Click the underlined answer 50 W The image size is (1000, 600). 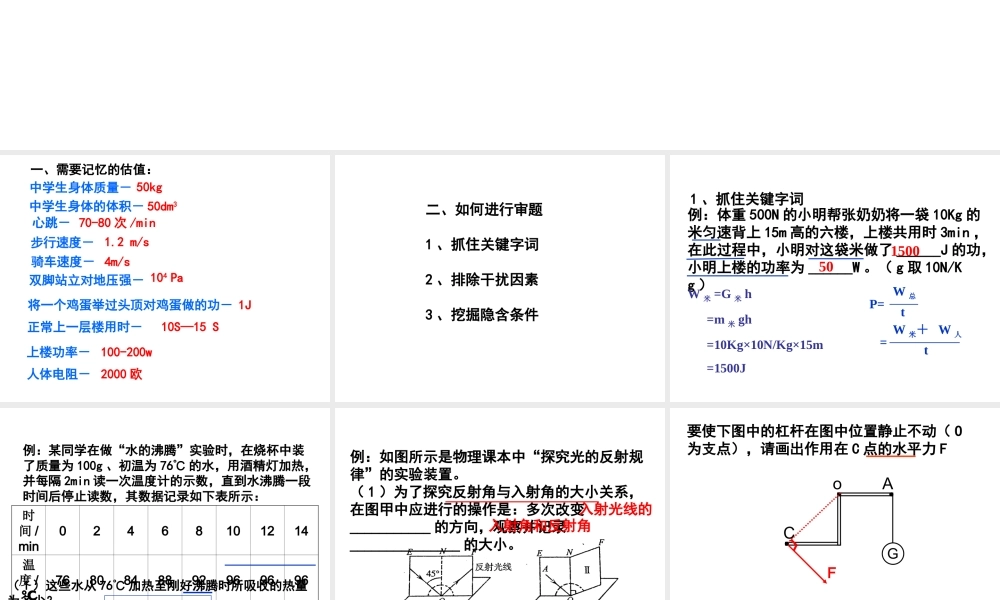pyautogui.click(x=826, y=266)
